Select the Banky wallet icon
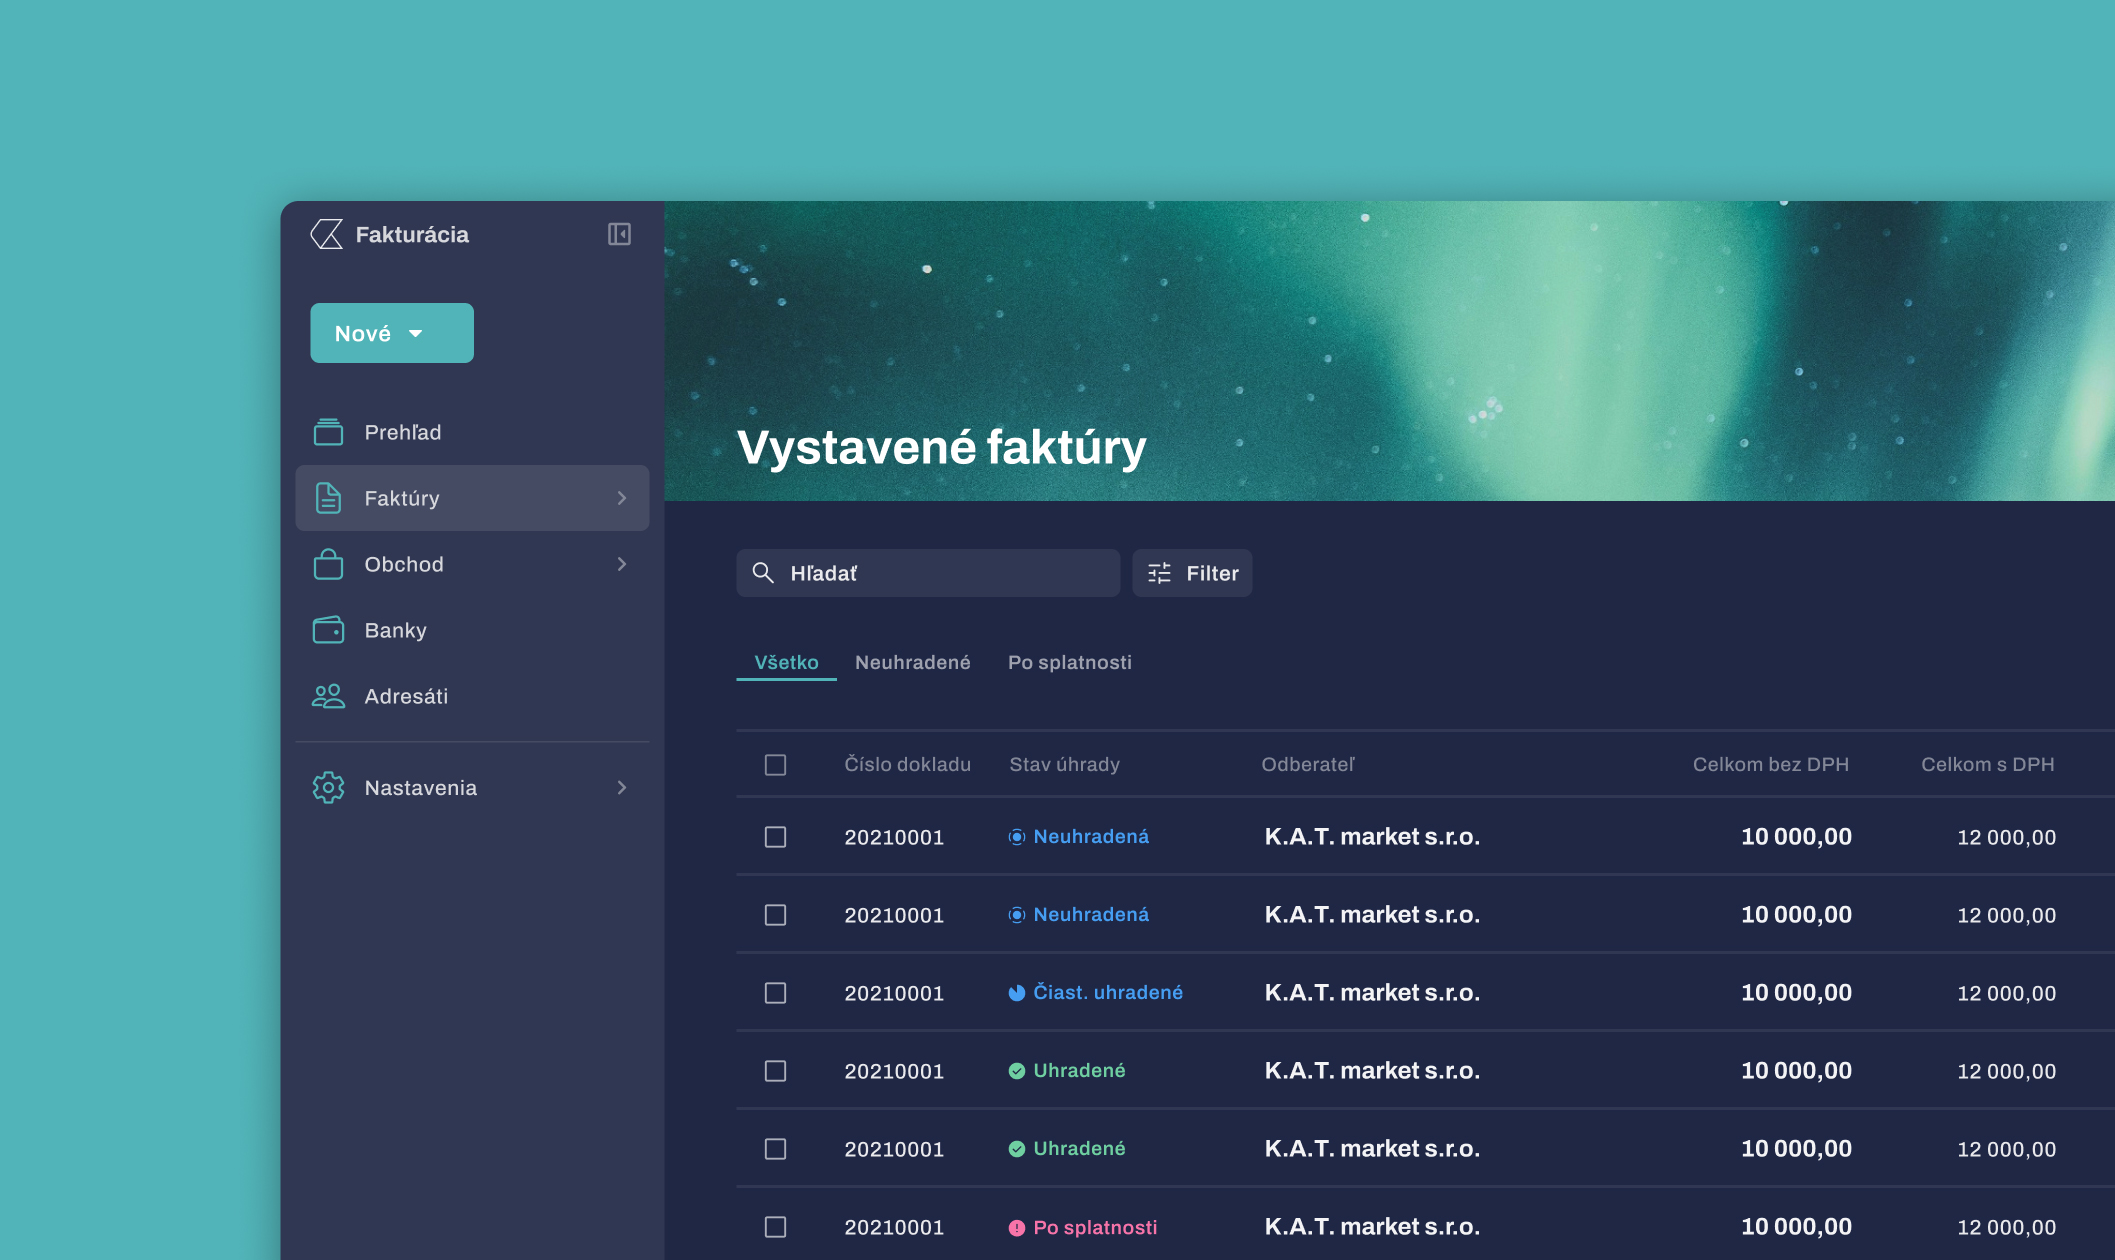 click(x=328, y=630)
